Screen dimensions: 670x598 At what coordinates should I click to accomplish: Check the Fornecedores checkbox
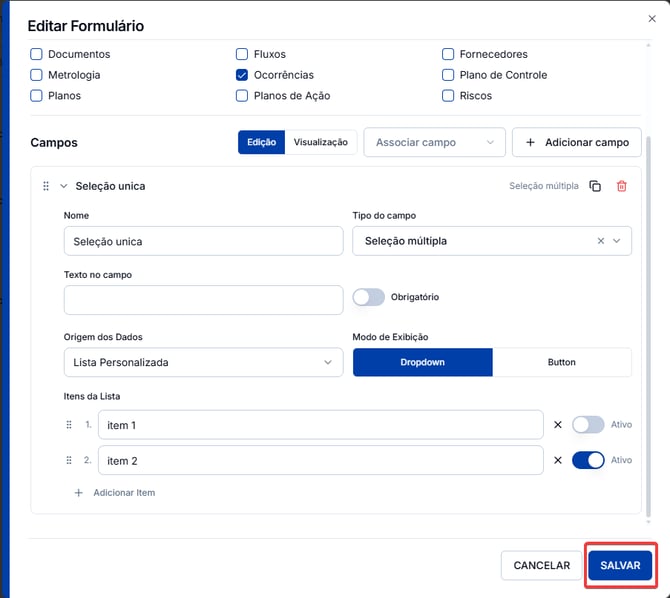point(448,54)
